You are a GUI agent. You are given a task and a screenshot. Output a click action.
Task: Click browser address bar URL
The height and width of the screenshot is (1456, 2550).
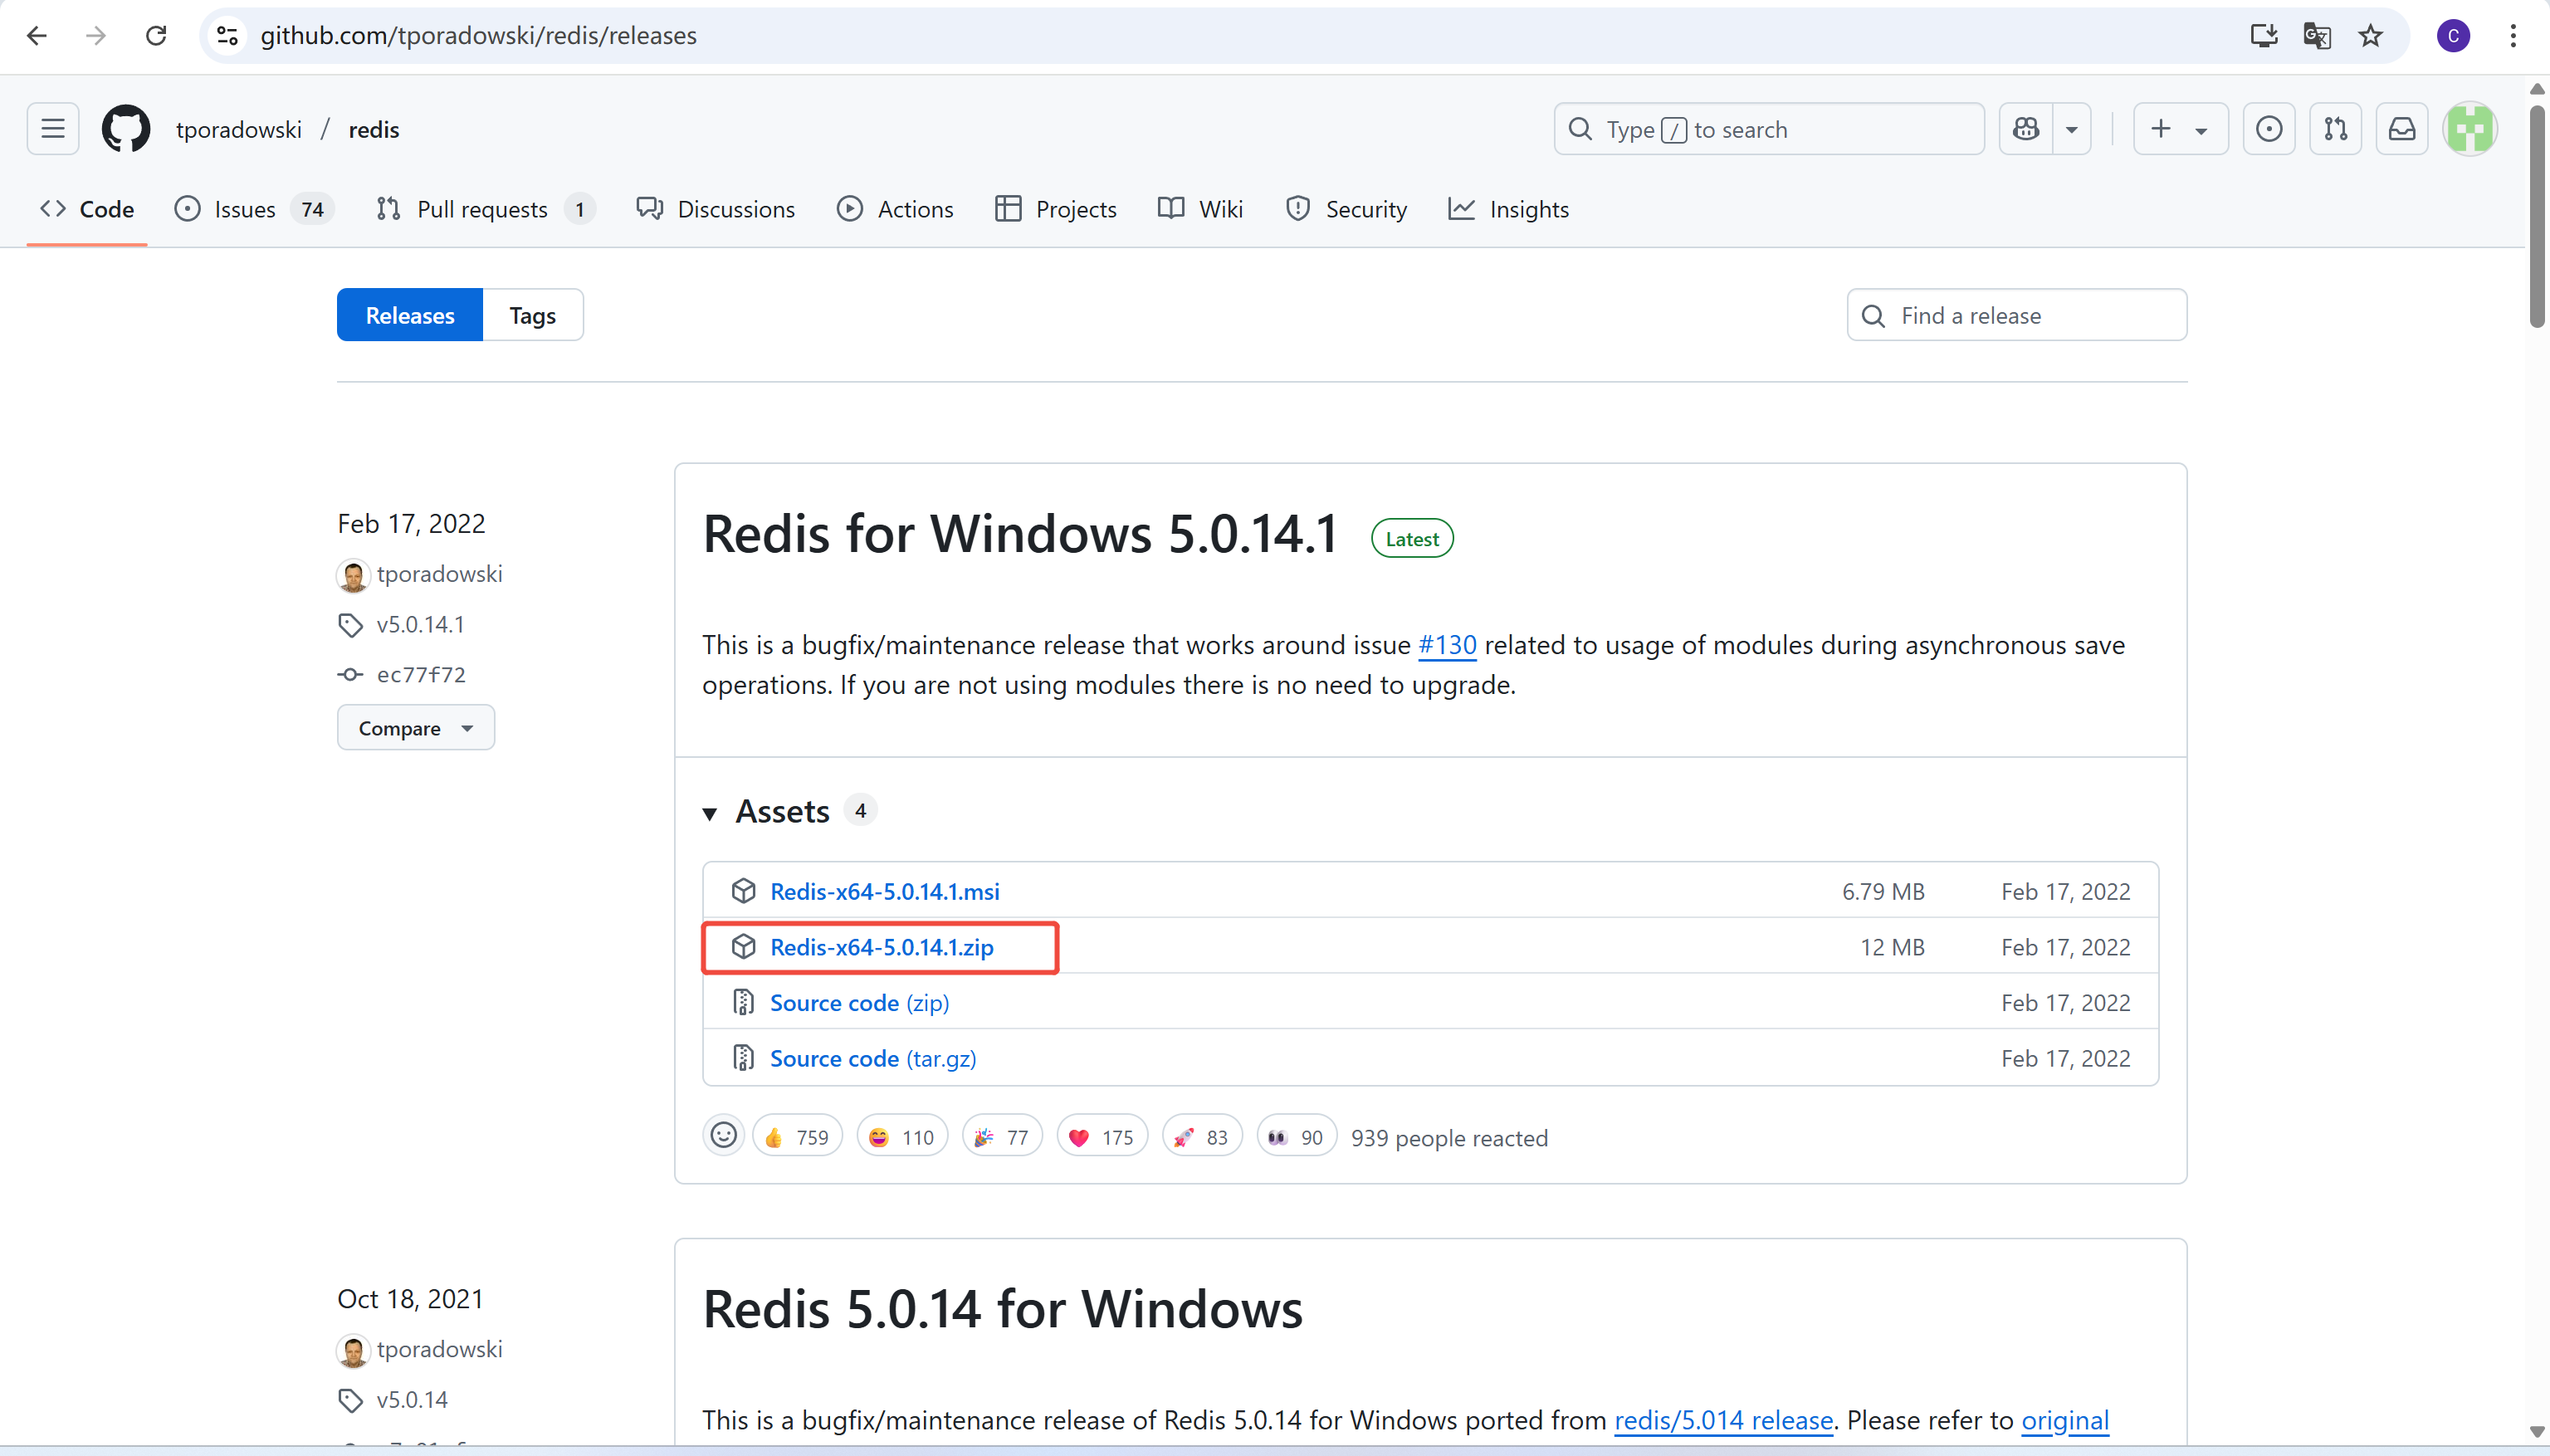pos(478,36)
